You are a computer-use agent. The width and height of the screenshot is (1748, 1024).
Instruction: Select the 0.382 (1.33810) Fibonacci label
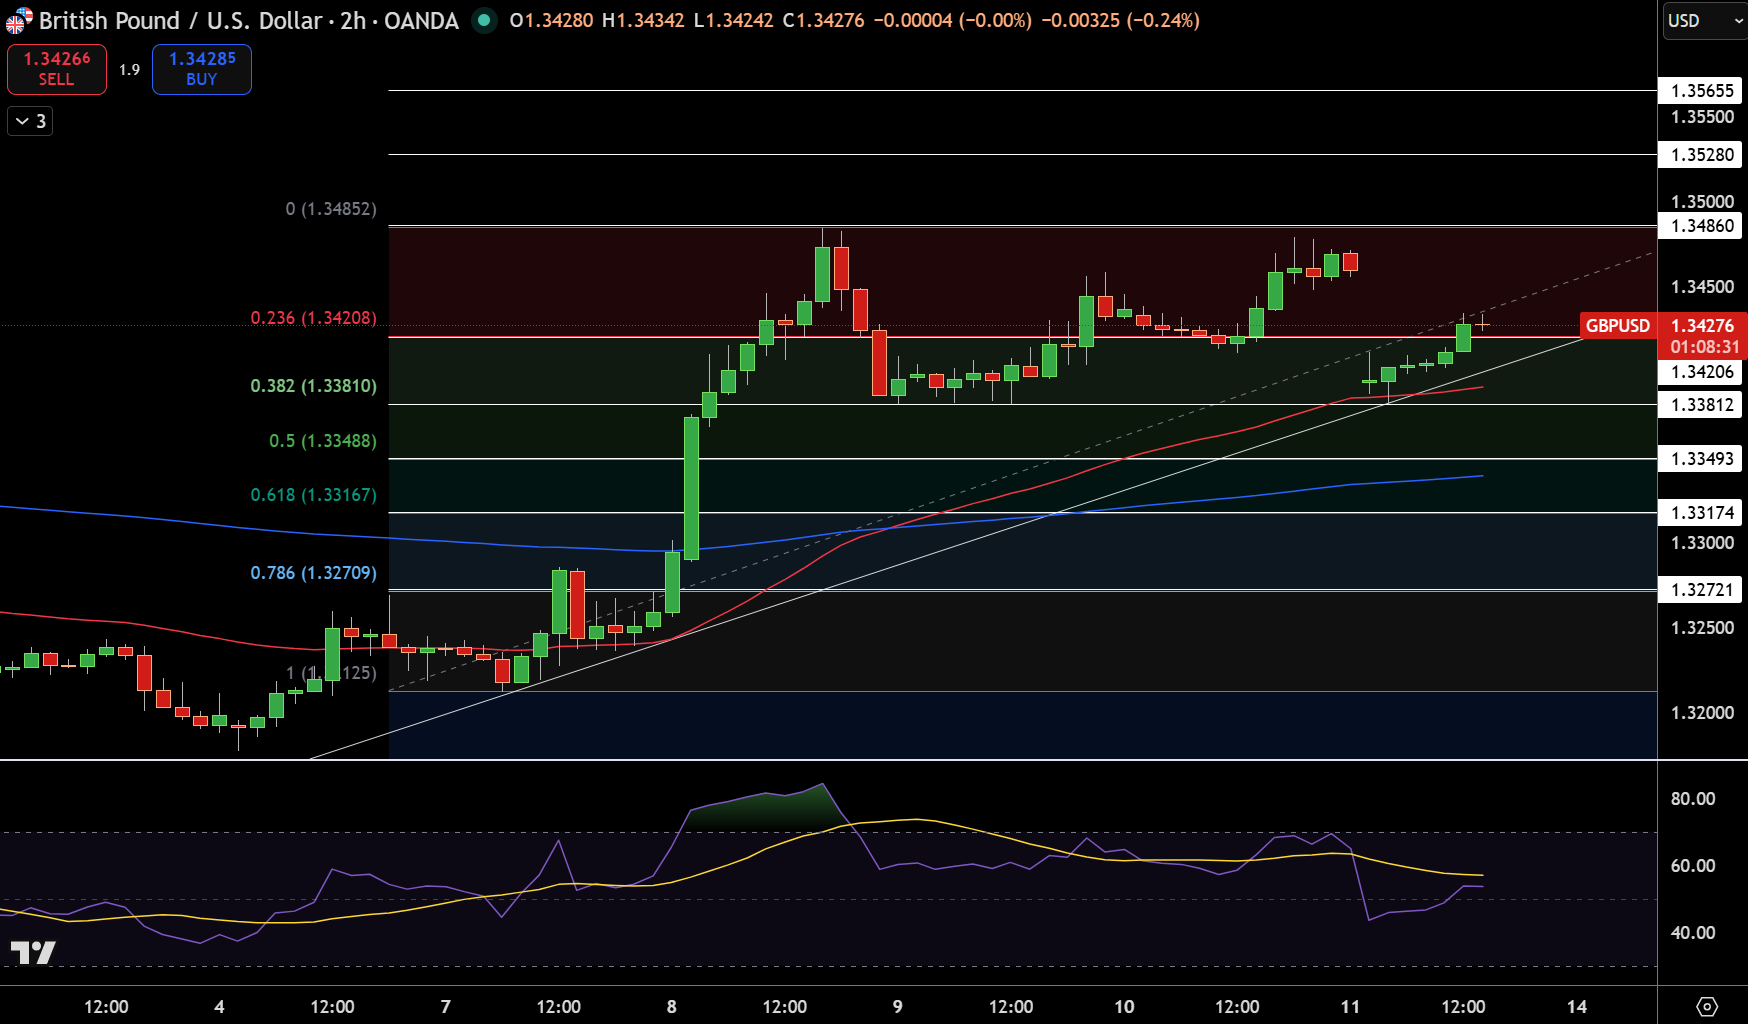pos(313,386)
